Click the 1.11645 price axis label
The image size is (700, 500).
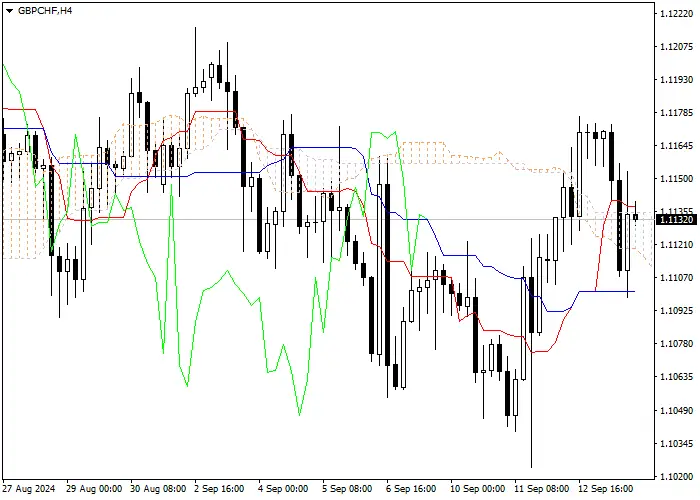(x=676, y=146)
